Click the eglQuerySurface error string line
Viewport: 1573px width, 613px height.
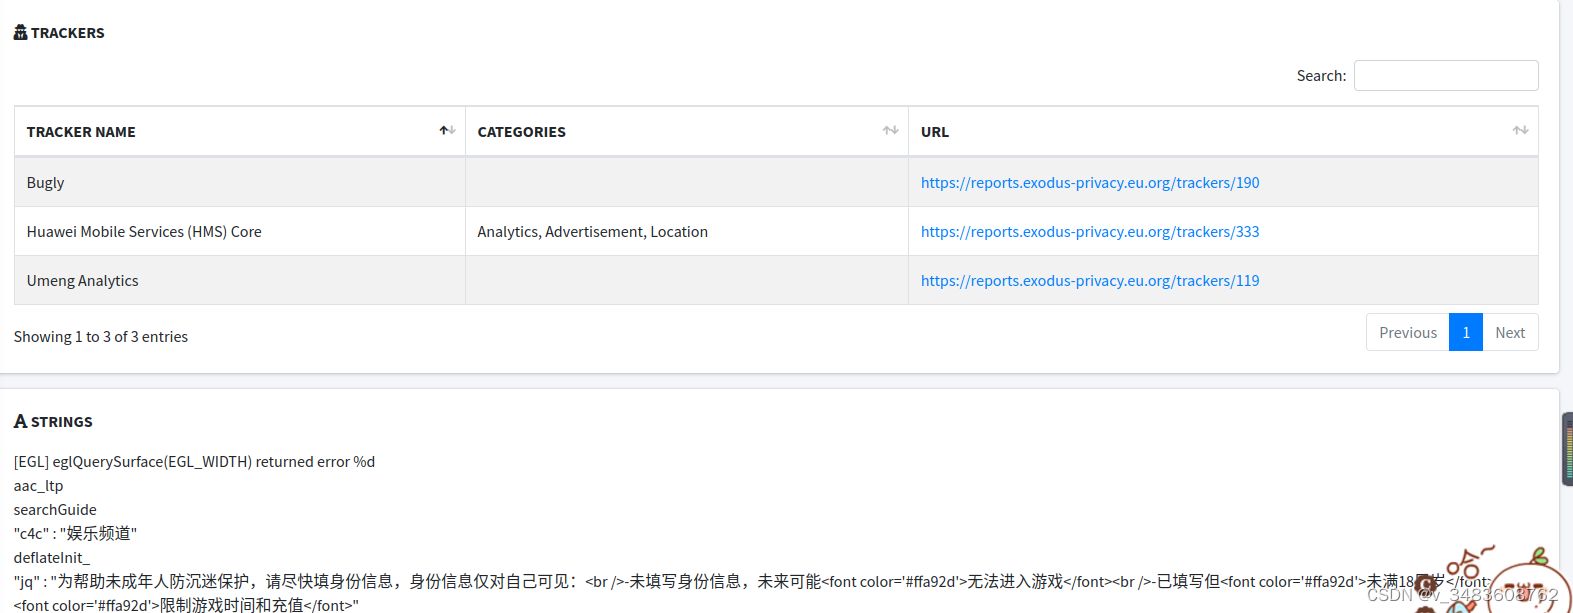point(194,461)
